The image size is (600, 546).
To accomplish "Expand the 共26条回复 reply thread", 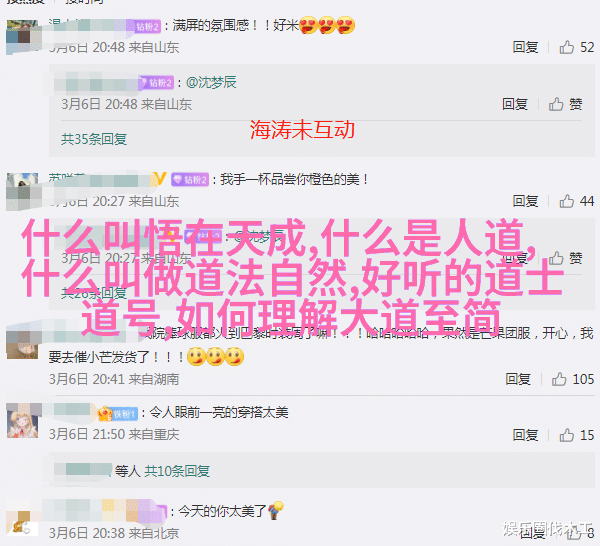I will pyautogui.click(x=94, y=293).
